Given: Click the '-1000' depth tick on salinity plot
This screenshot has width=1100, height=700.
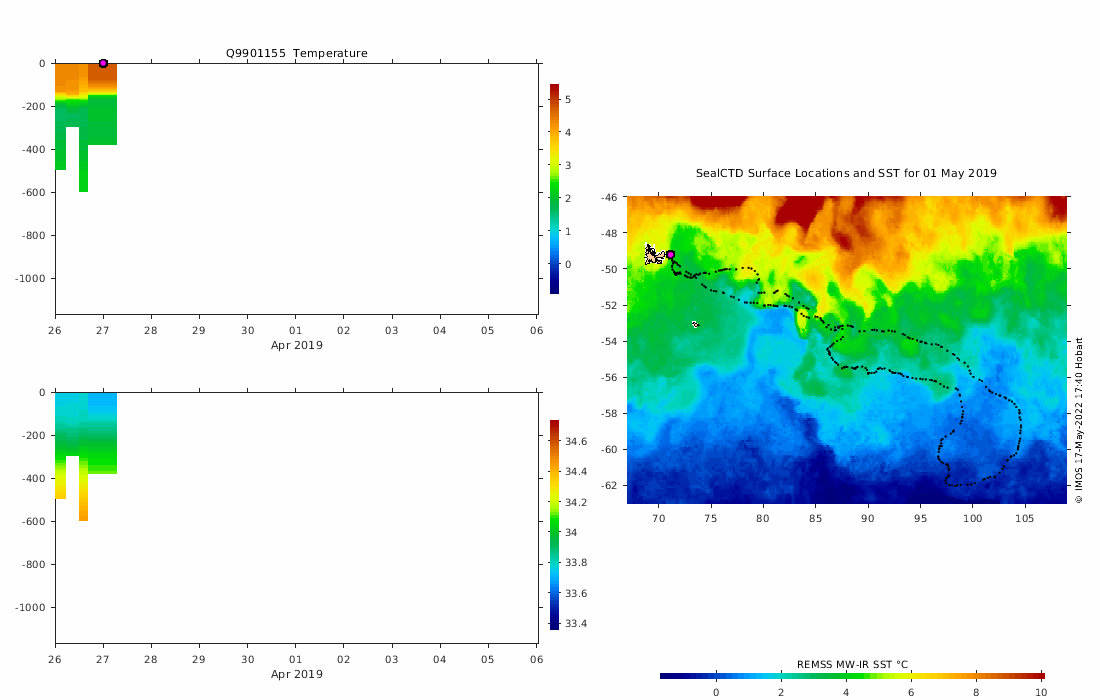Looking at the screenshot, I should [30, 607].
